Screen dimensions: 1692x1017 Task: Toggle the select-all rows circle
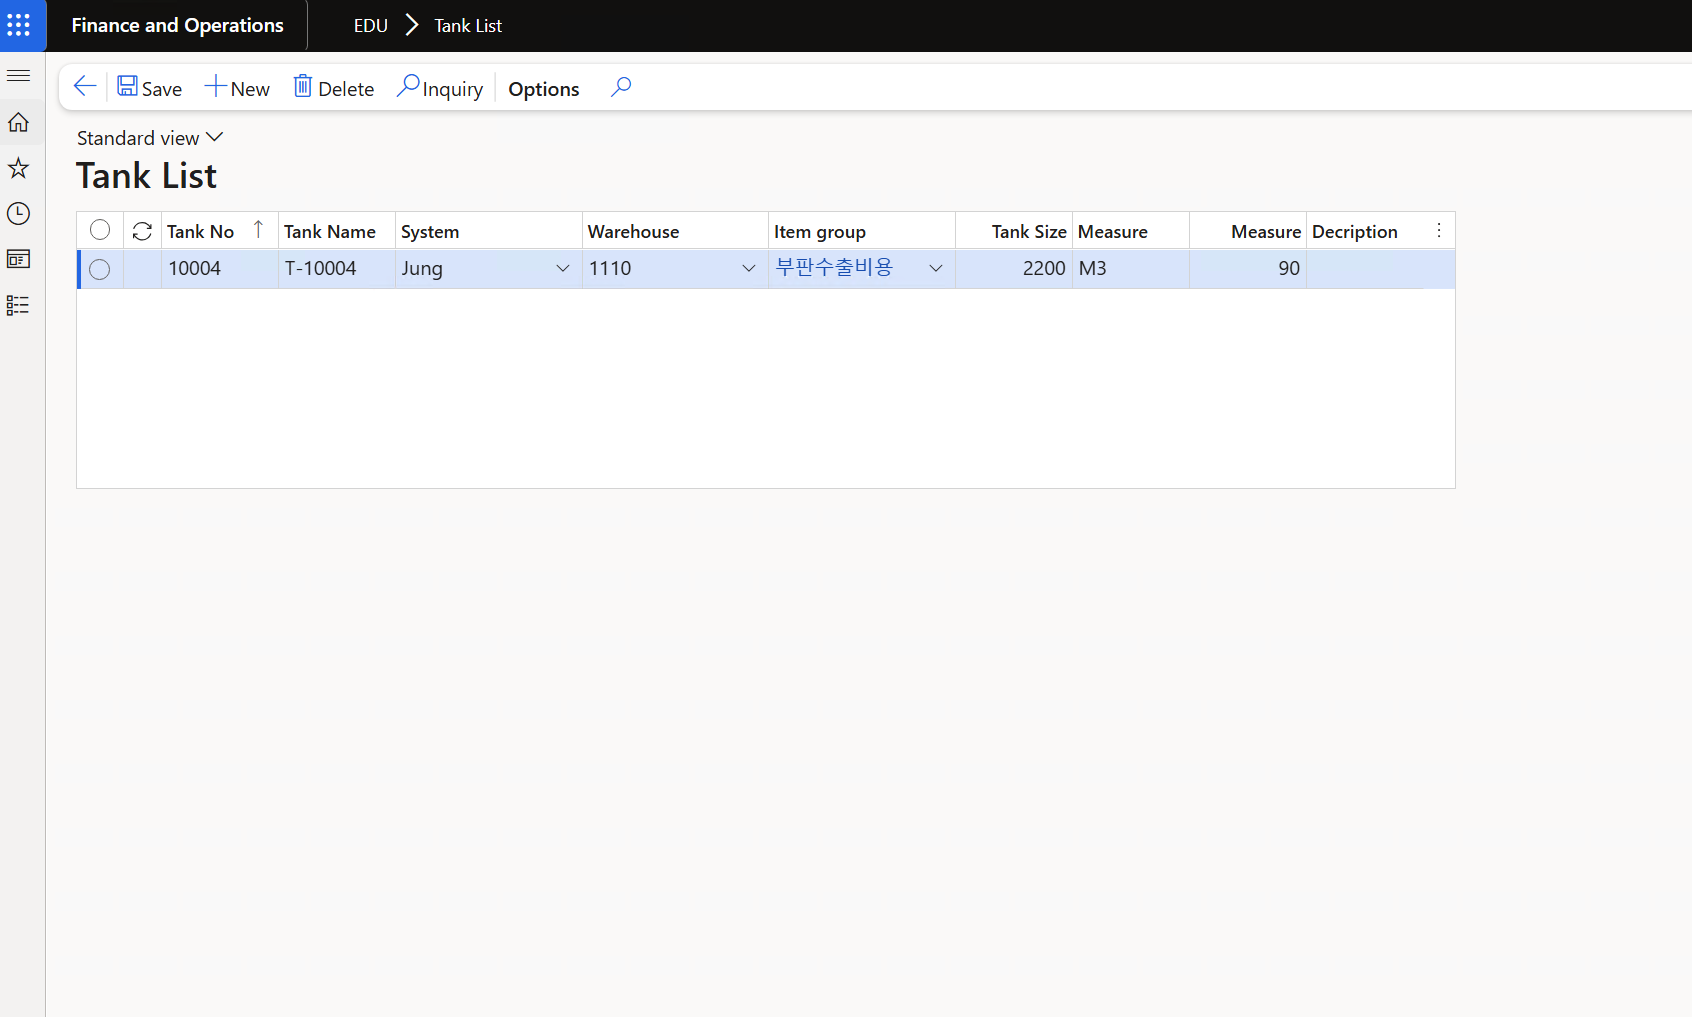(100, 231)
